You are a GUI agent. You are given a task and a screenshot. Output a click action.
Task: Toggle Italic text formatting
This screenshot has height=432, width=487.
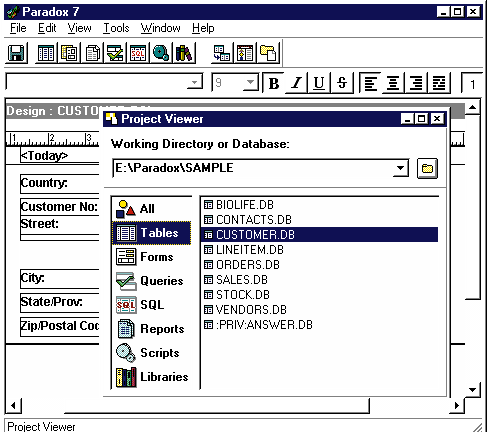[x=296, y=83]
